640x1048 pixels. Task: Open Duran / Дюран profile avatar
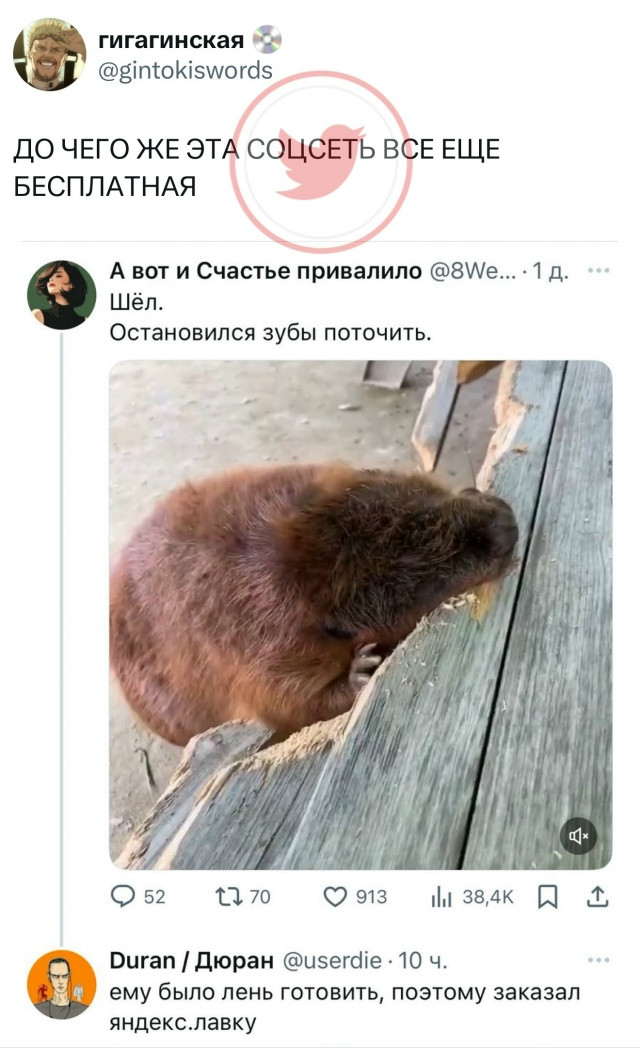61,984
